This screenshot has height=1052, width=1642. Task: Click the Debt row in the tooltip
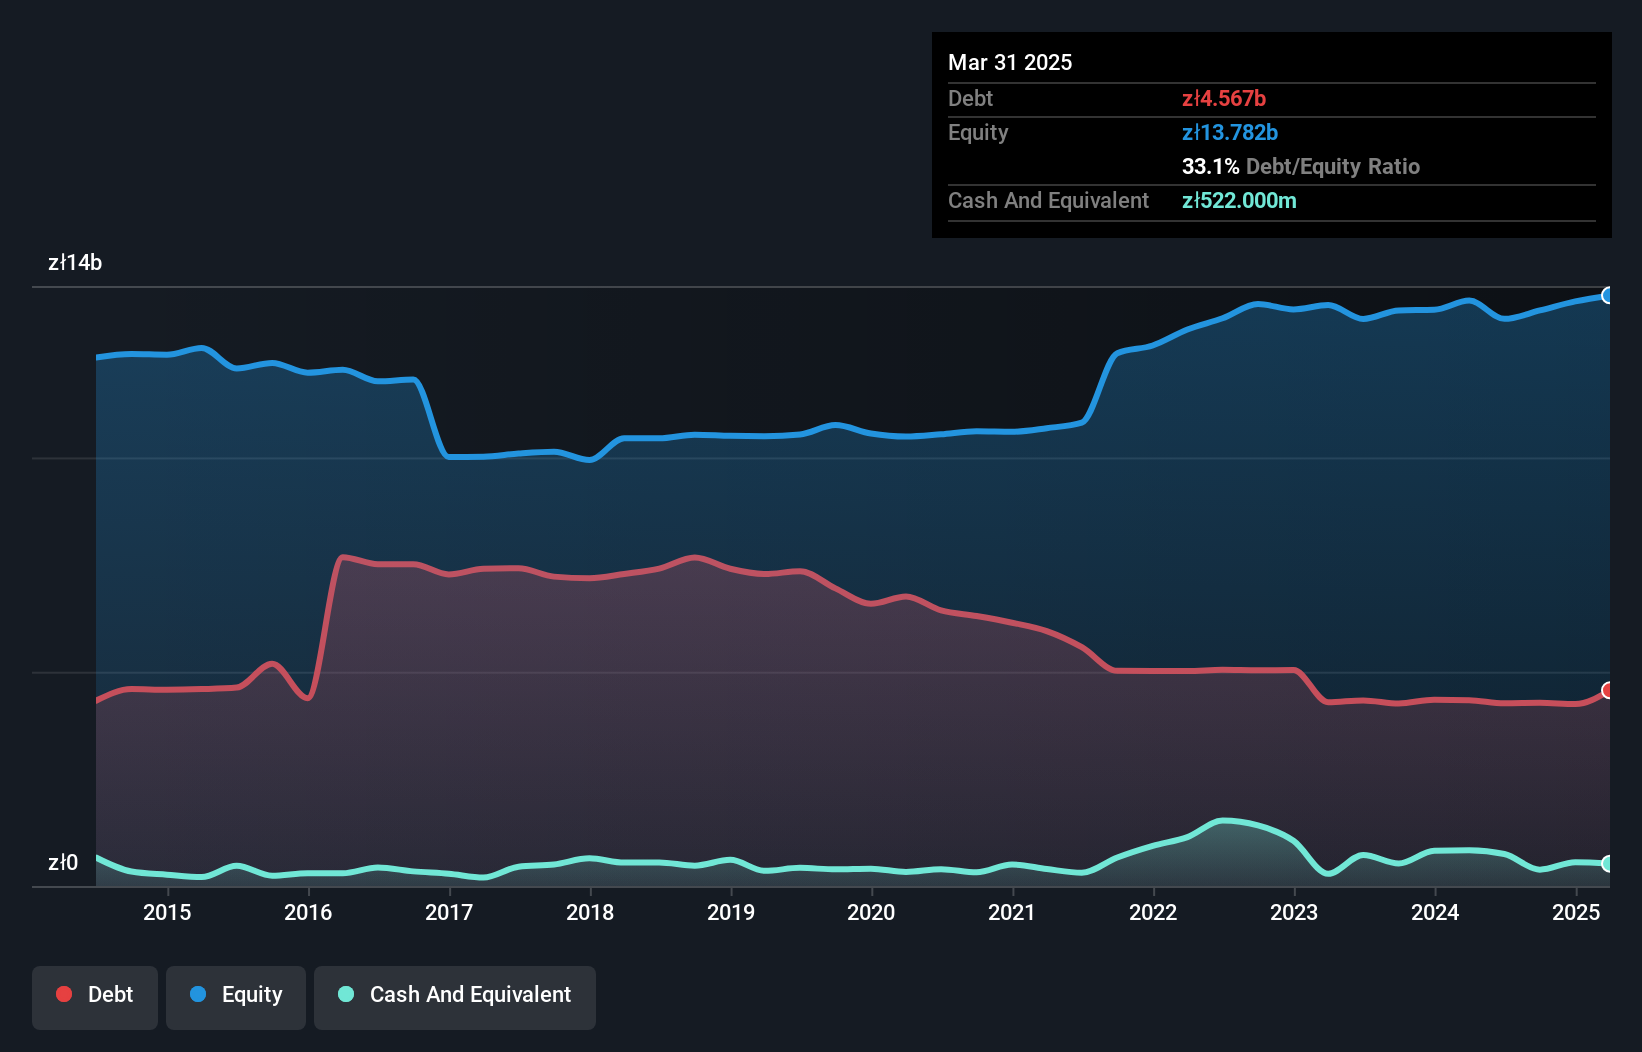coord(1100,98)
